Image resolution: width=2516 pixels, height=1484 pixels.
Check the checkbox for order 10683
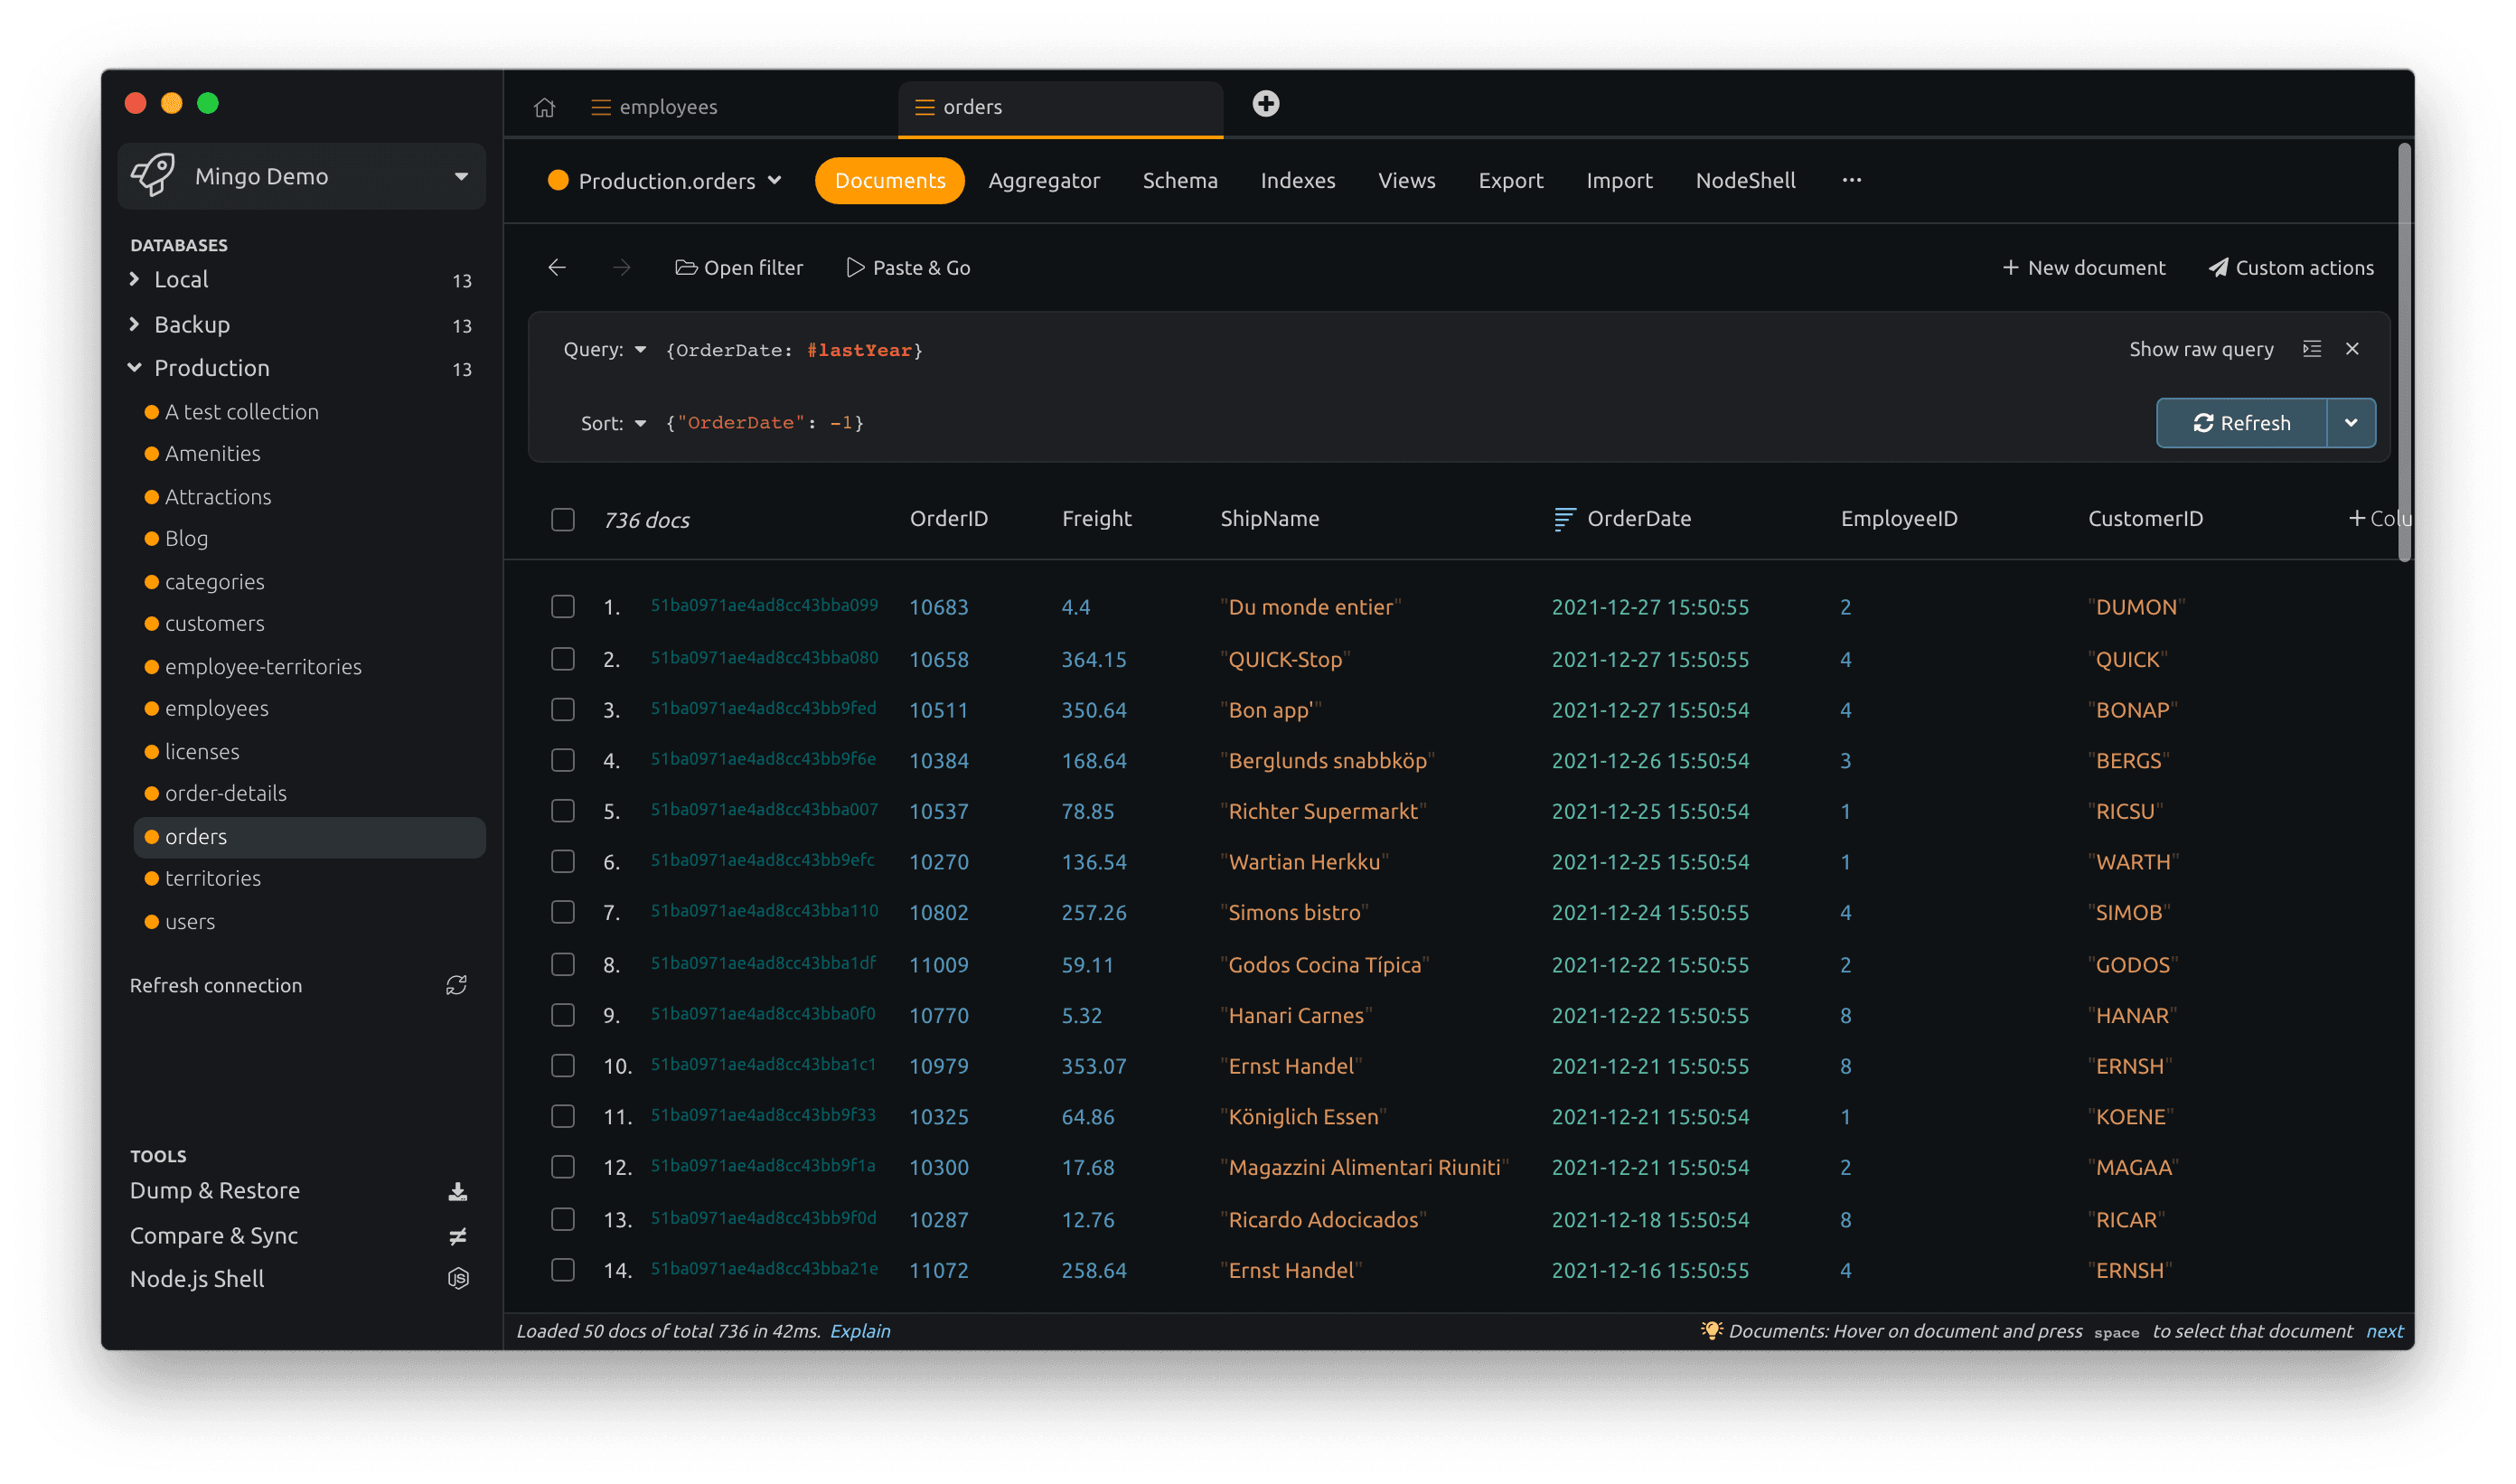[562, 606]
